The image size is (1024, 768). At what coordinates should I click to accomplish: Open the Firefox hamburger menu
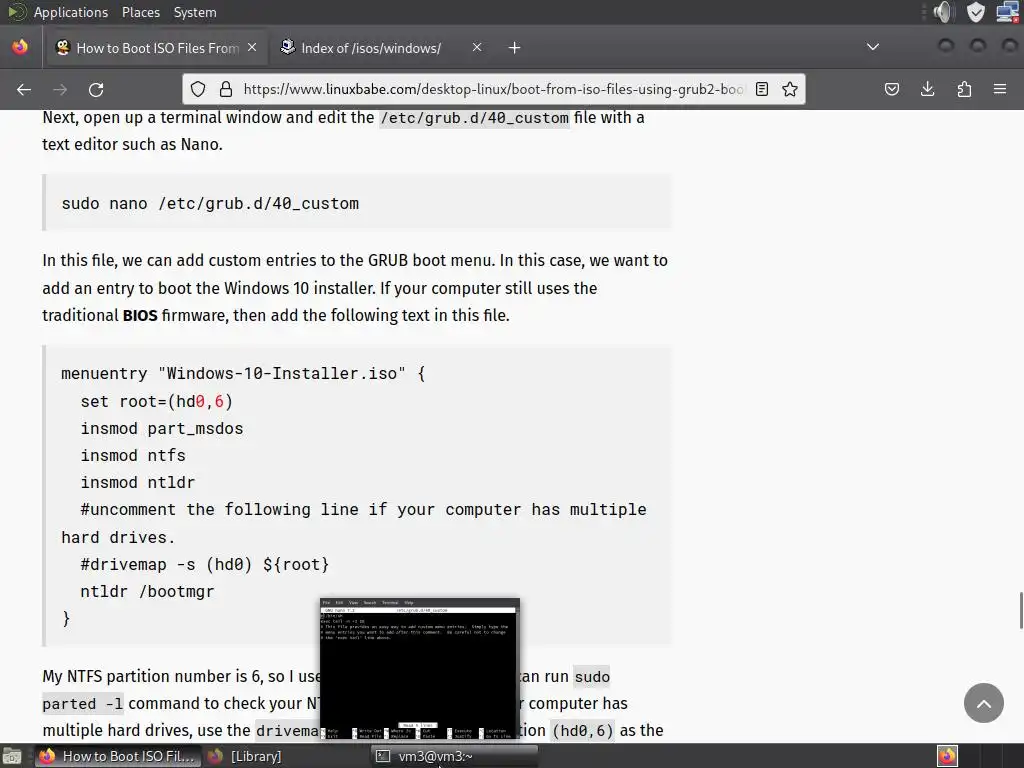1000,89
